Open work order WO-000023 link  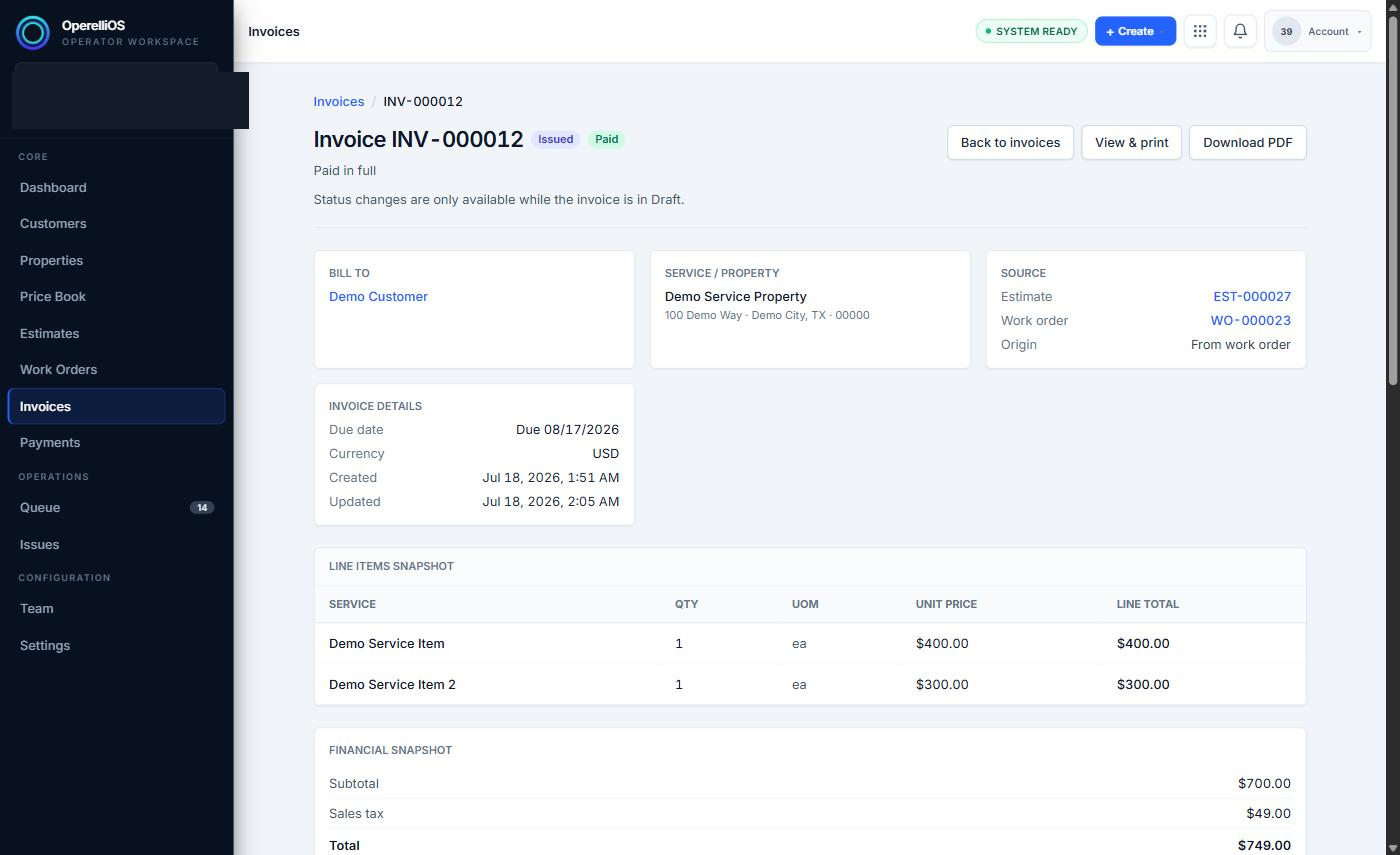(x=1250, y=320)
